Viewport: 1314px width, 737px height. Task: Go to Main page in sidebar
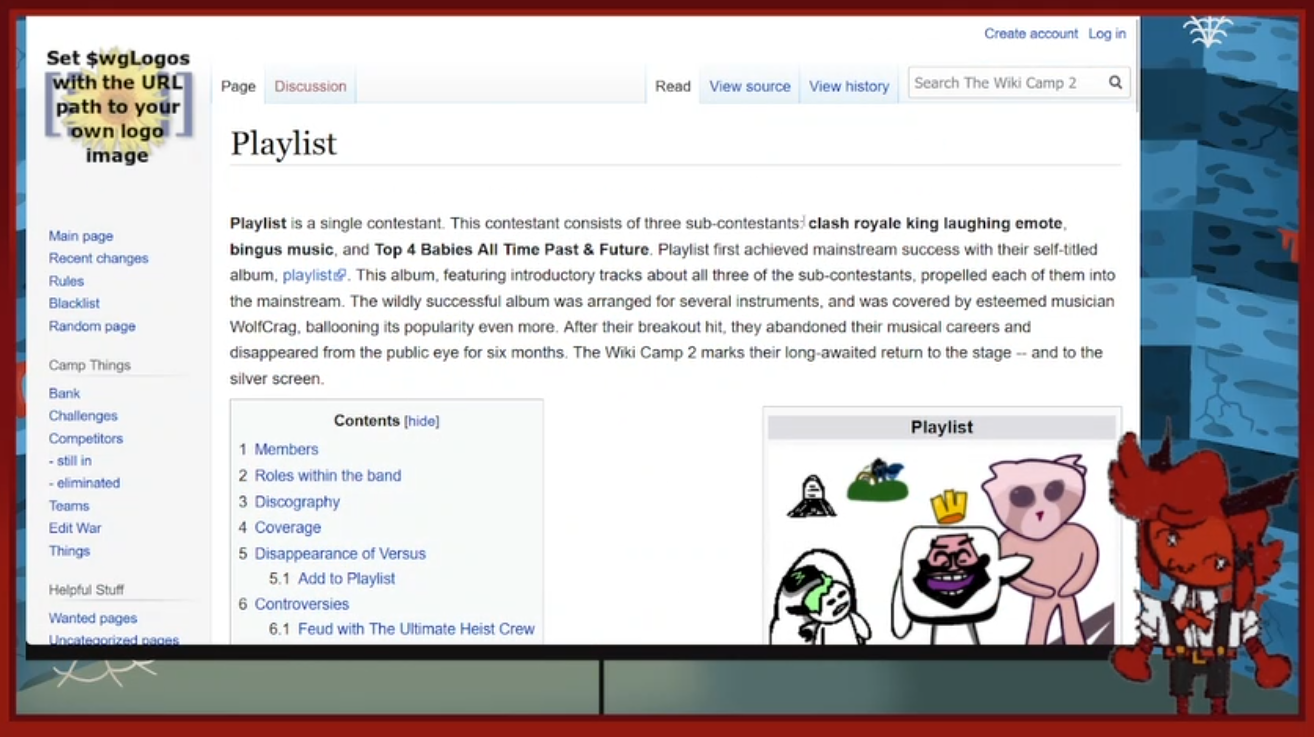81,236
